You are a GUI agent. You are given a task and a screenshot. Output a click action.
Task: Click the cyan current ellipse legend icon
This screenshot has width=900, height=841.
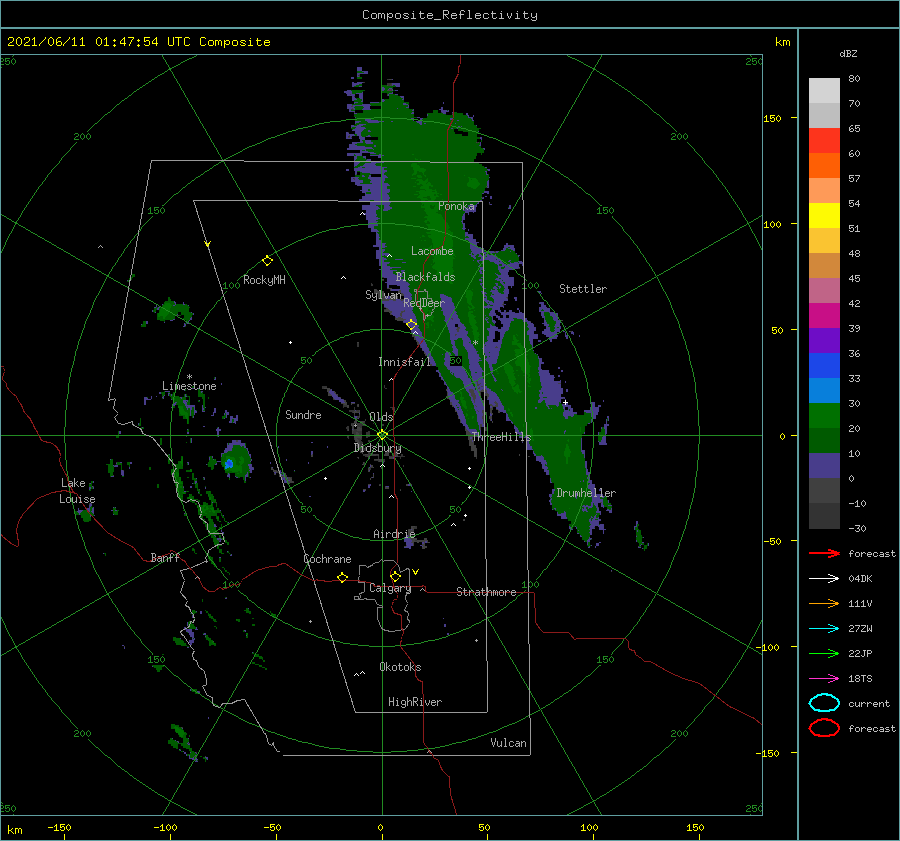tap(824, 703)
